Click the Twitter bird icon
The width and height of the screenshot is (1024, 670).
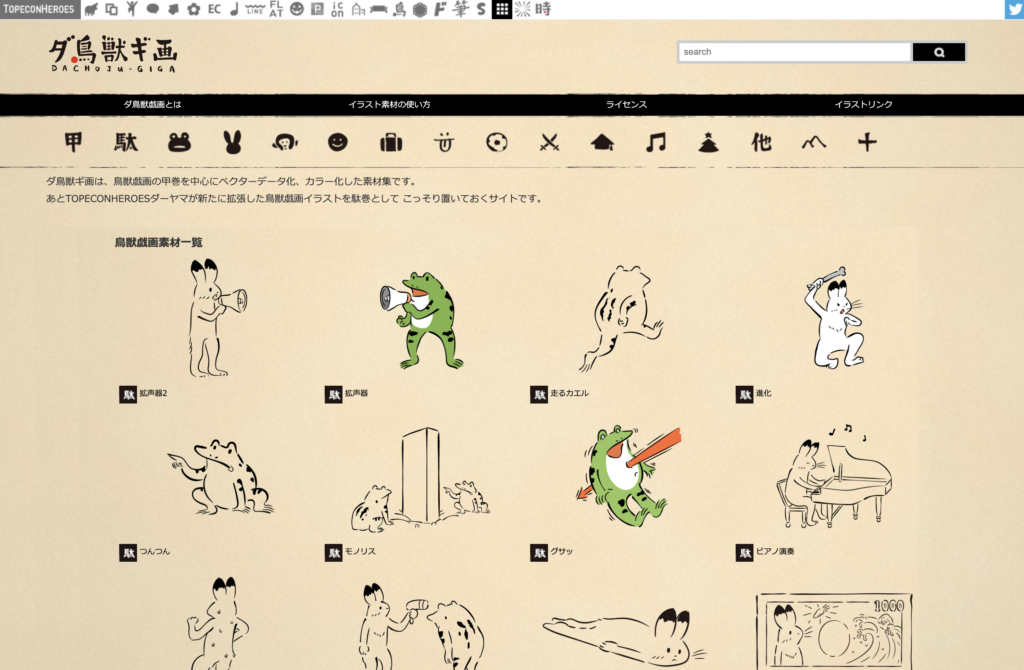point(1014,9)
